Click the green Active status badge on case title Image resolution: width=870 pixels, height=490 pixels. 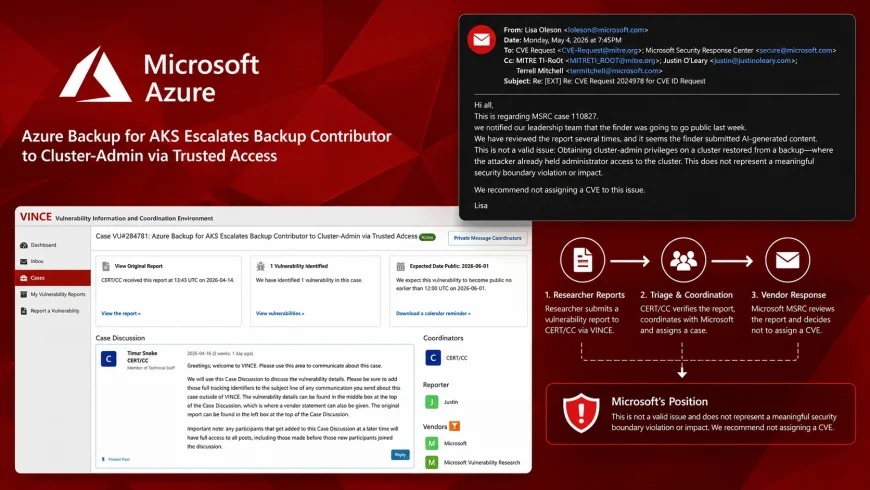427,237
